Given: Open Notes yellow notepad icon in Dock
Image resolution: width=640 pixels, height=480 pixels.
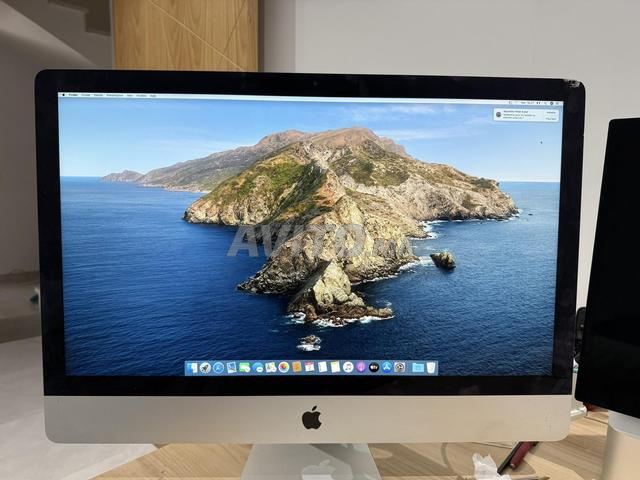Looking at the screenshot, I should point(335,367).
